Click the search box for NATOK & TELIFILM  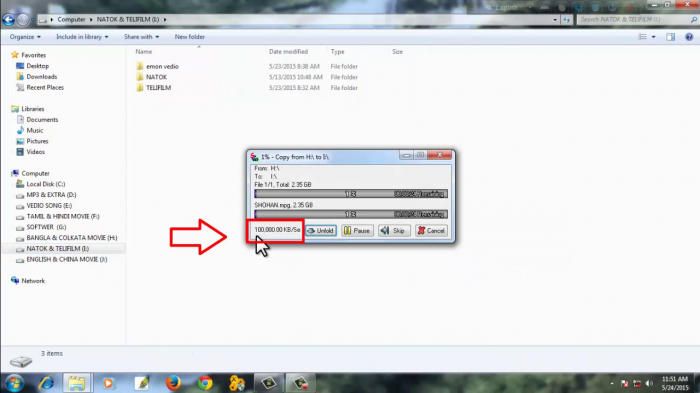tap(637, 20)
